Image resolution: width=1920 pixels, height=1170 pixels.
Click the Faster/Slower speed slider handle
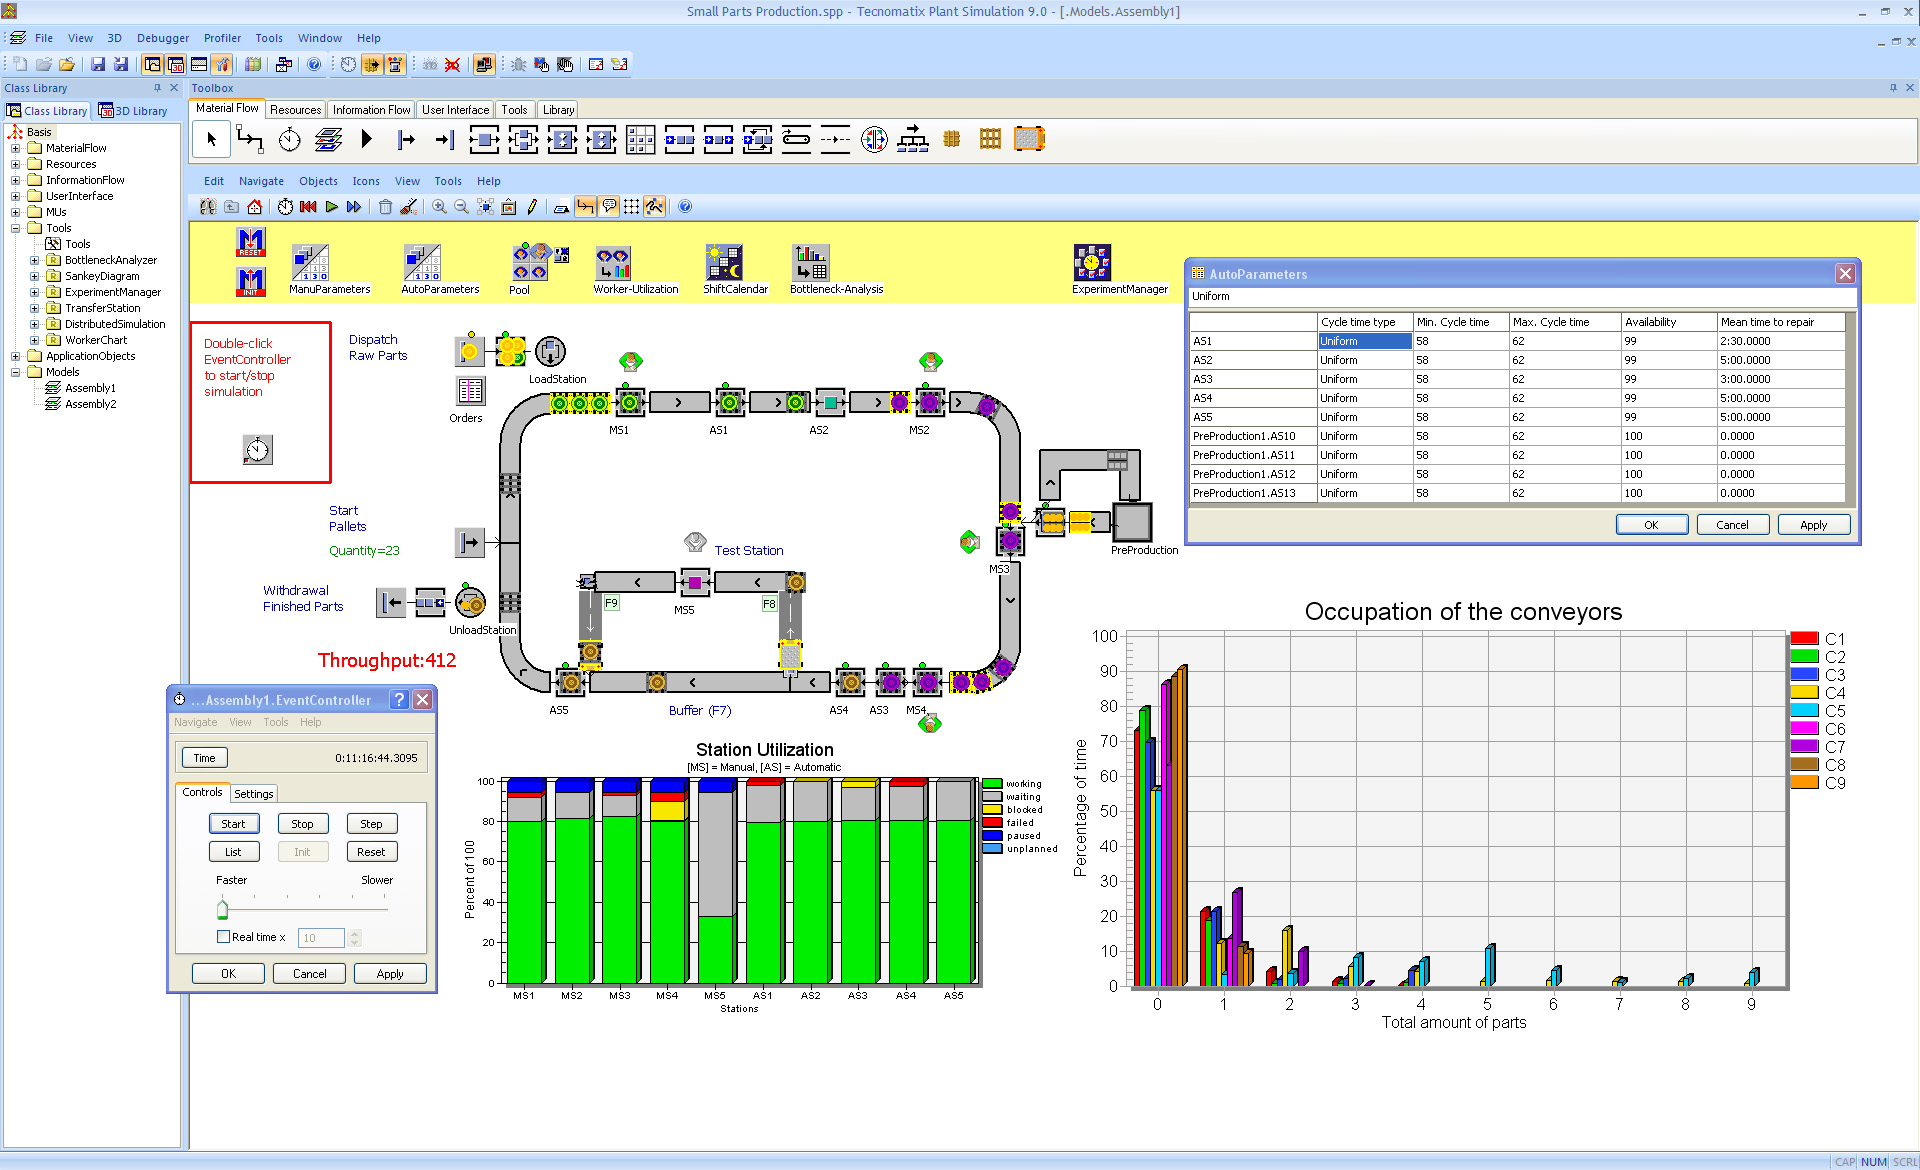click(222, 909)
